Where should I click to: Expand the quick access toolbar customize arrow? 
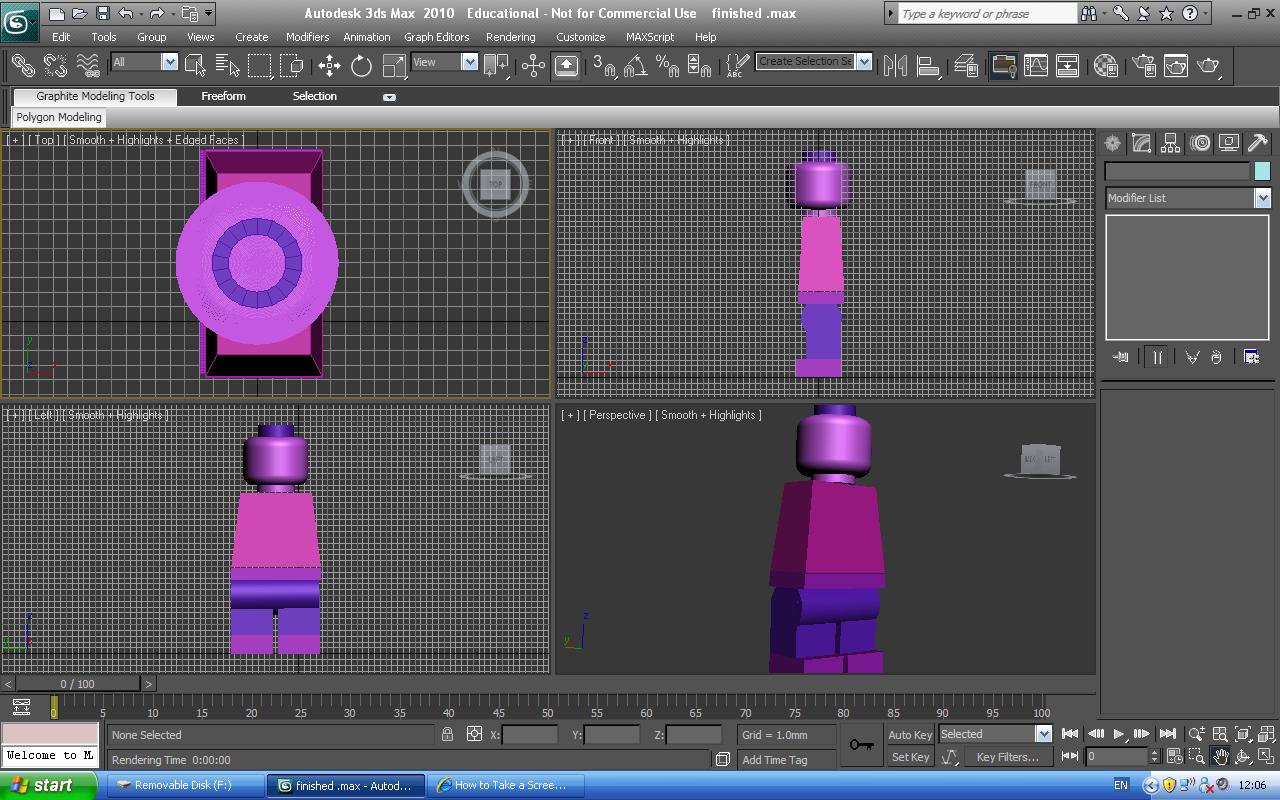(208, 14)
